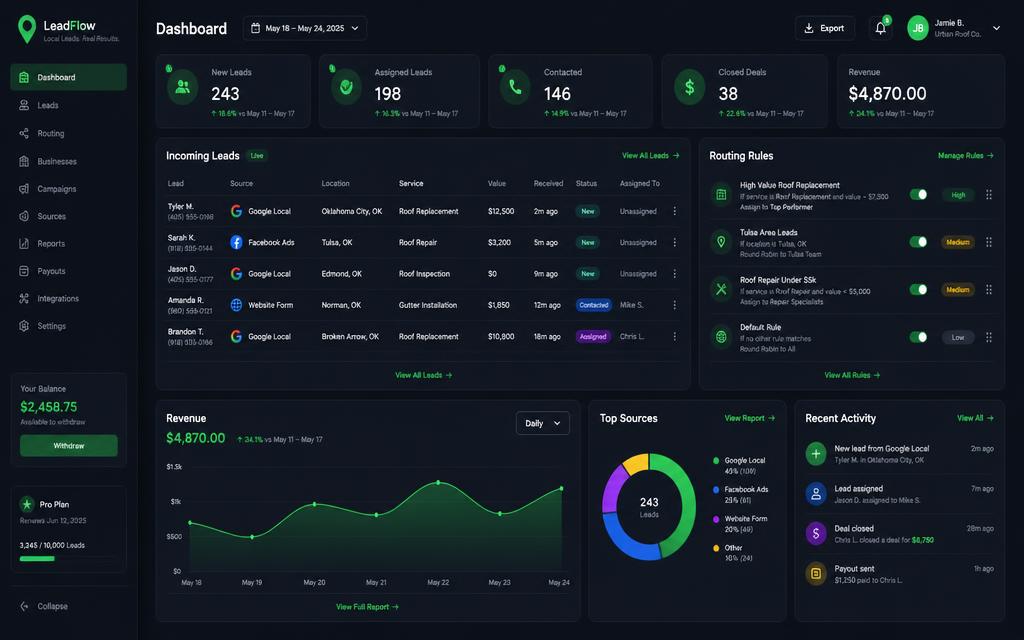Click Roof Repair Under $5k tools icon

point(721,289)
